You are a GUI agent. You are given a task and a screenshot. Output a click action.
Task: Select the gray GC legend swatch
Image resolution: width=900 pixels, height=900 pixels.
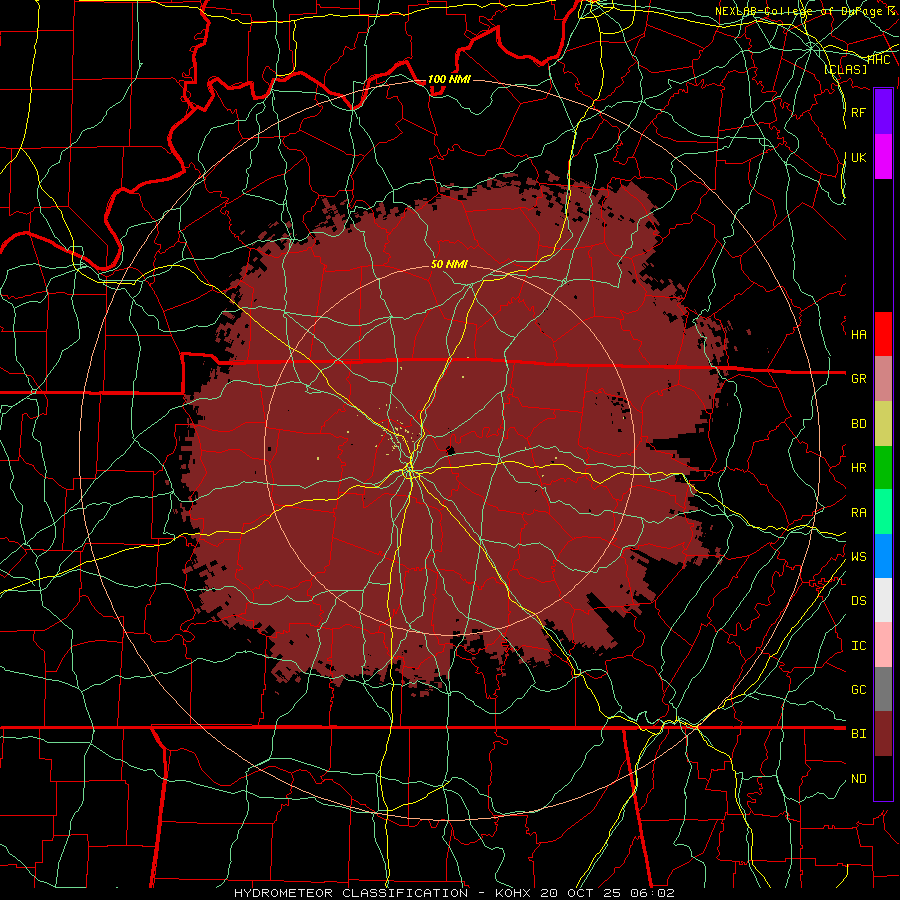883,689
